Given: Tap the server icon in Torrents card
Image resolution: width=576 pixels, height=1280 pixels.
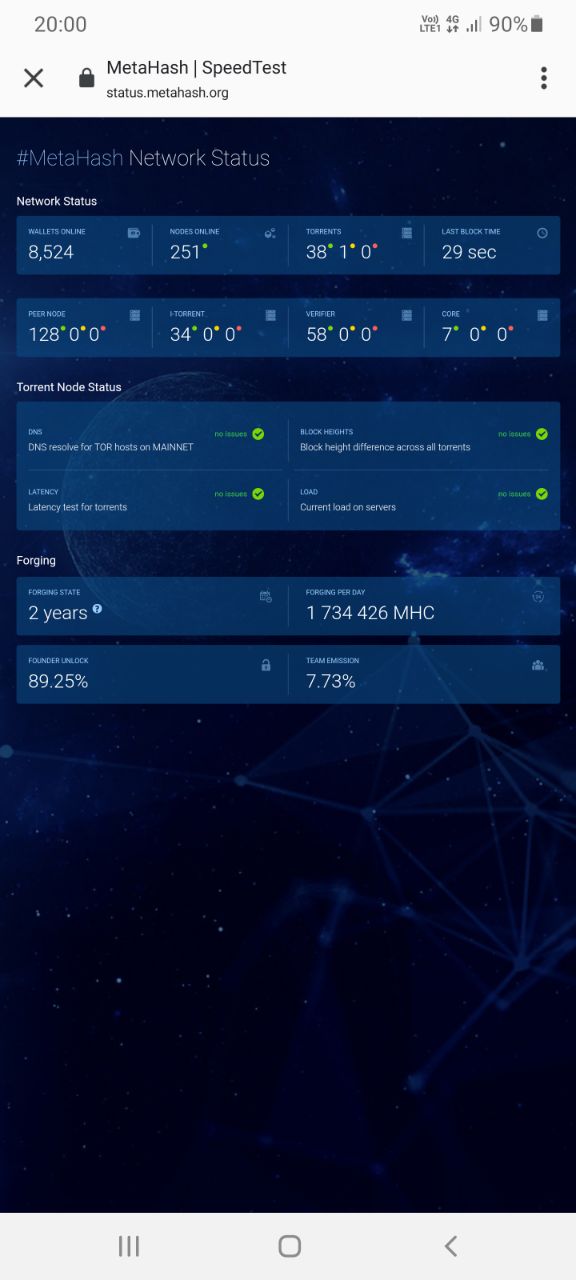Looking at the screenshot, I should point(406,233).
